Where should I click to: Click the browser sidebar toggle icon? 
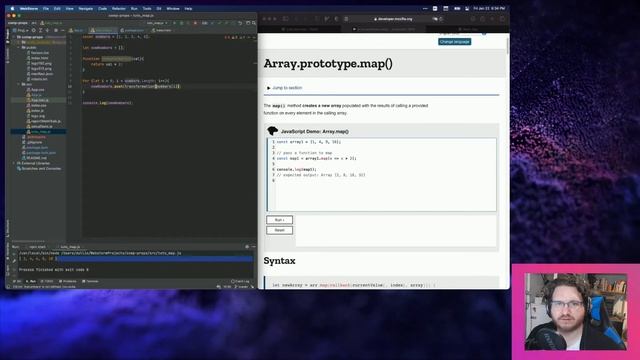[286, 19]
